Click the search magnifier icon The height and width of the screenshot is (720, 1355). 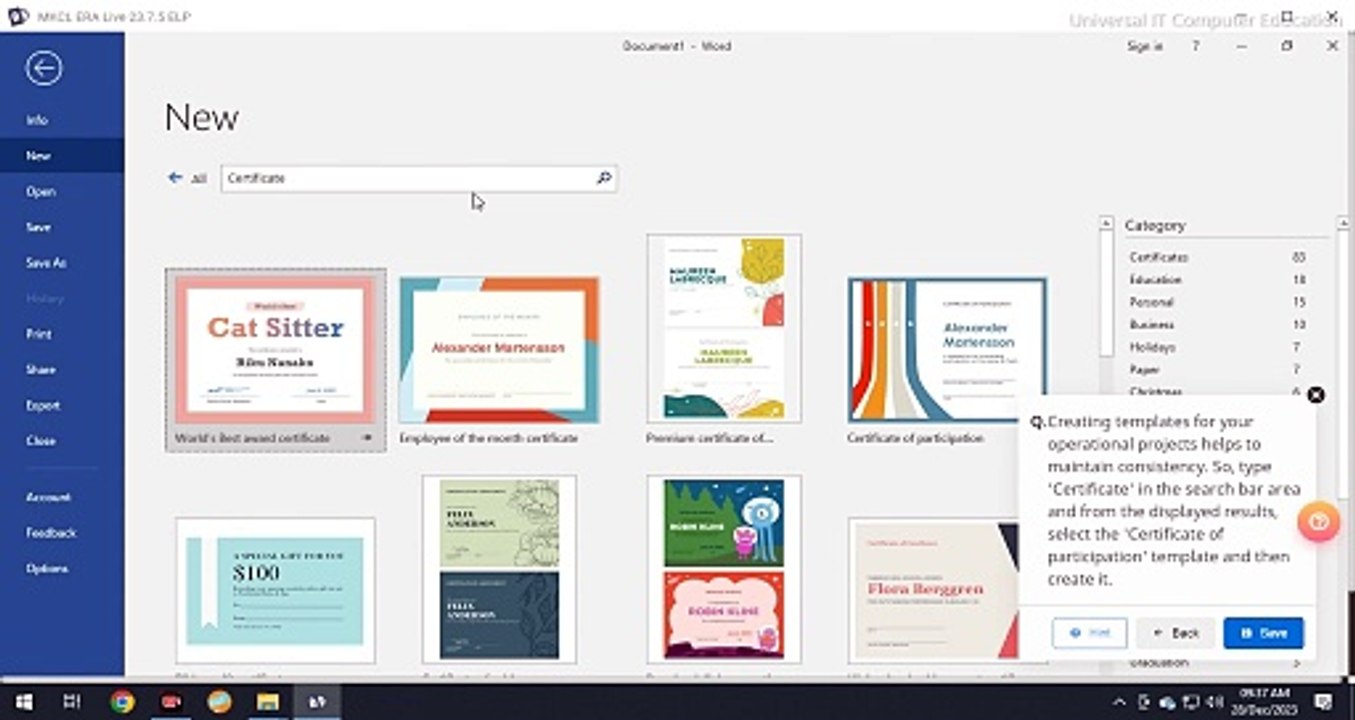click(x=603, y=178)
